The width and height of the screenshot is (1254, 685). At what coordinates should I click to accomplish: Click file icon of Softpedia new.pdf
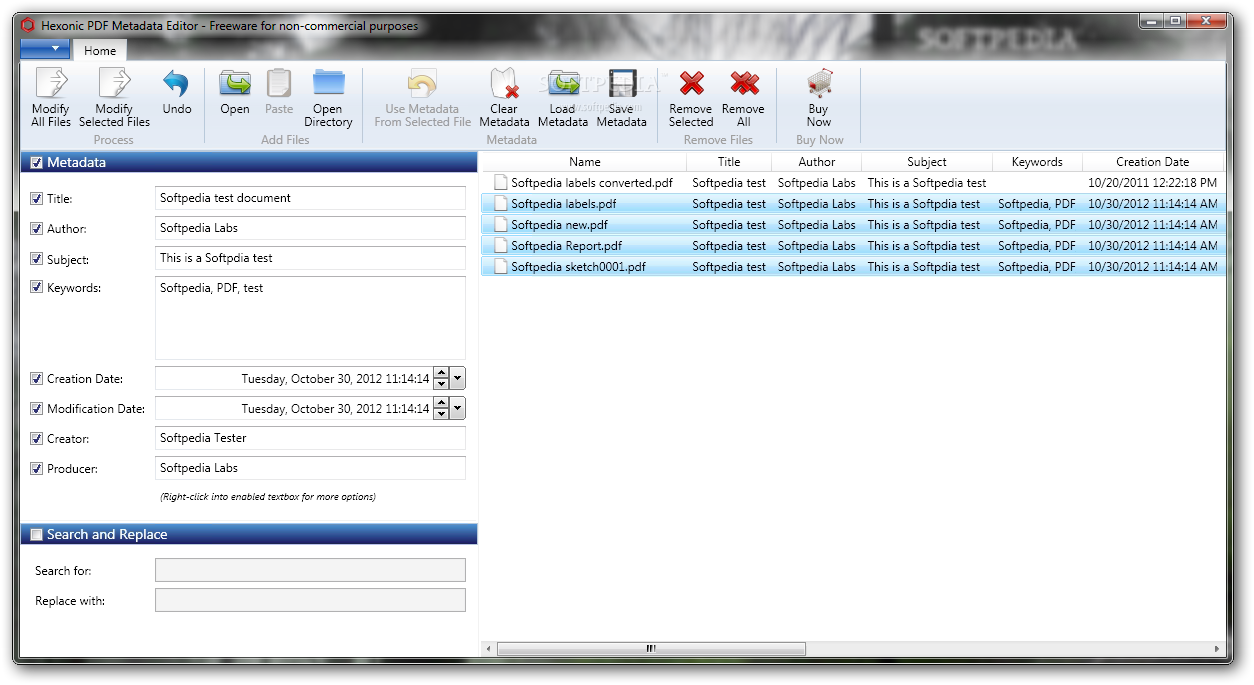point(501,225)
